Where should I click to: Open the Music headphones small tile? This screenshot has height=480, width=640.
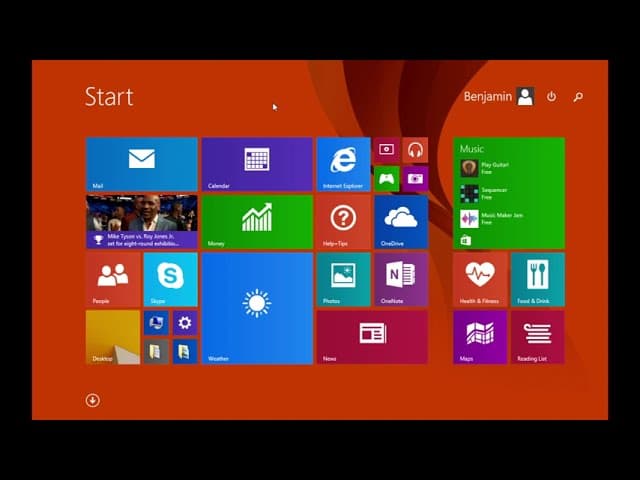415,150
